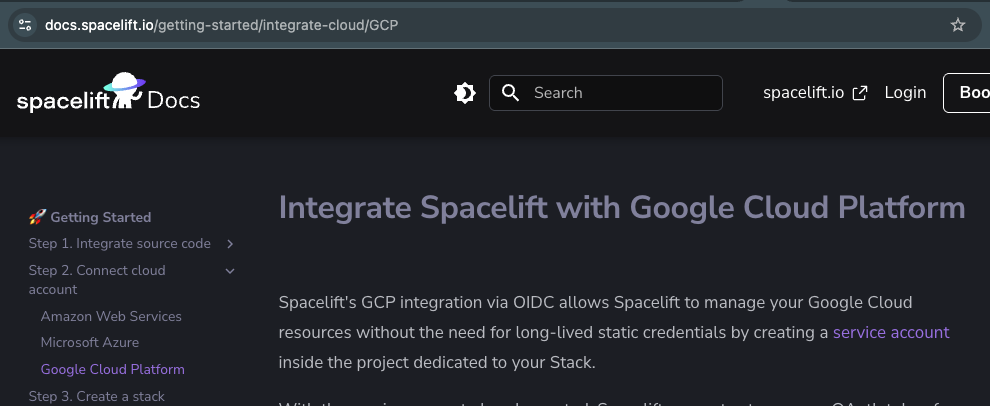The image size is (990, 406).
Task: Bookmark this page with the star icon
Action: [x=958, y=25]
